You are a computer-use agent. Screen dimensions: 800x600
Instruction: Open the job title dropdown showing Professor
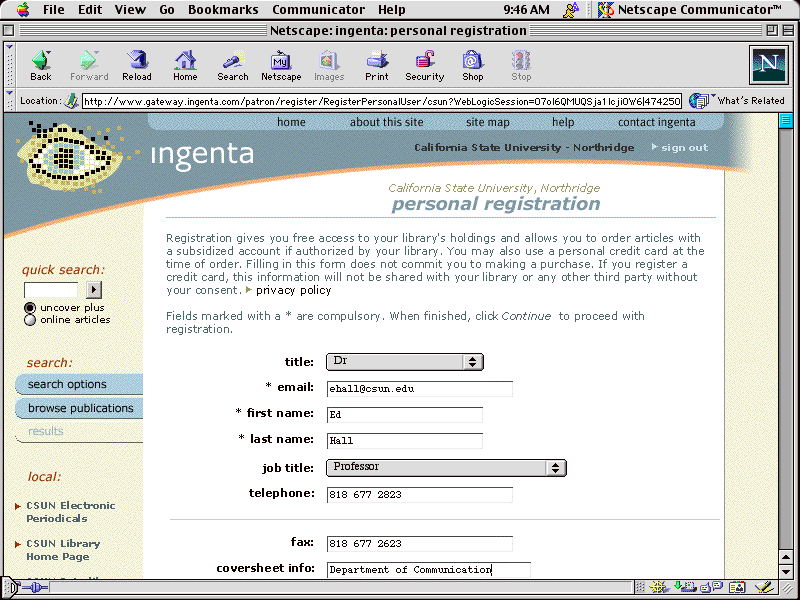click(446, 468)
